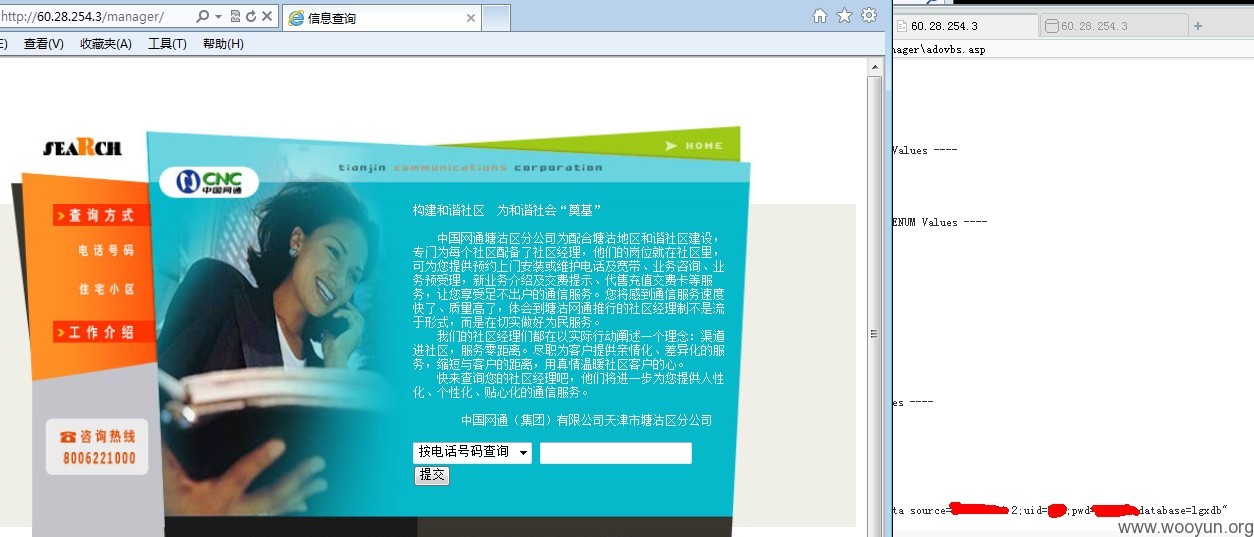Image resolution: width=1254 pixels, height=537 pixels.
Task: Click the 咨询热线 8006221000 hotline badge
Action: 97,447
